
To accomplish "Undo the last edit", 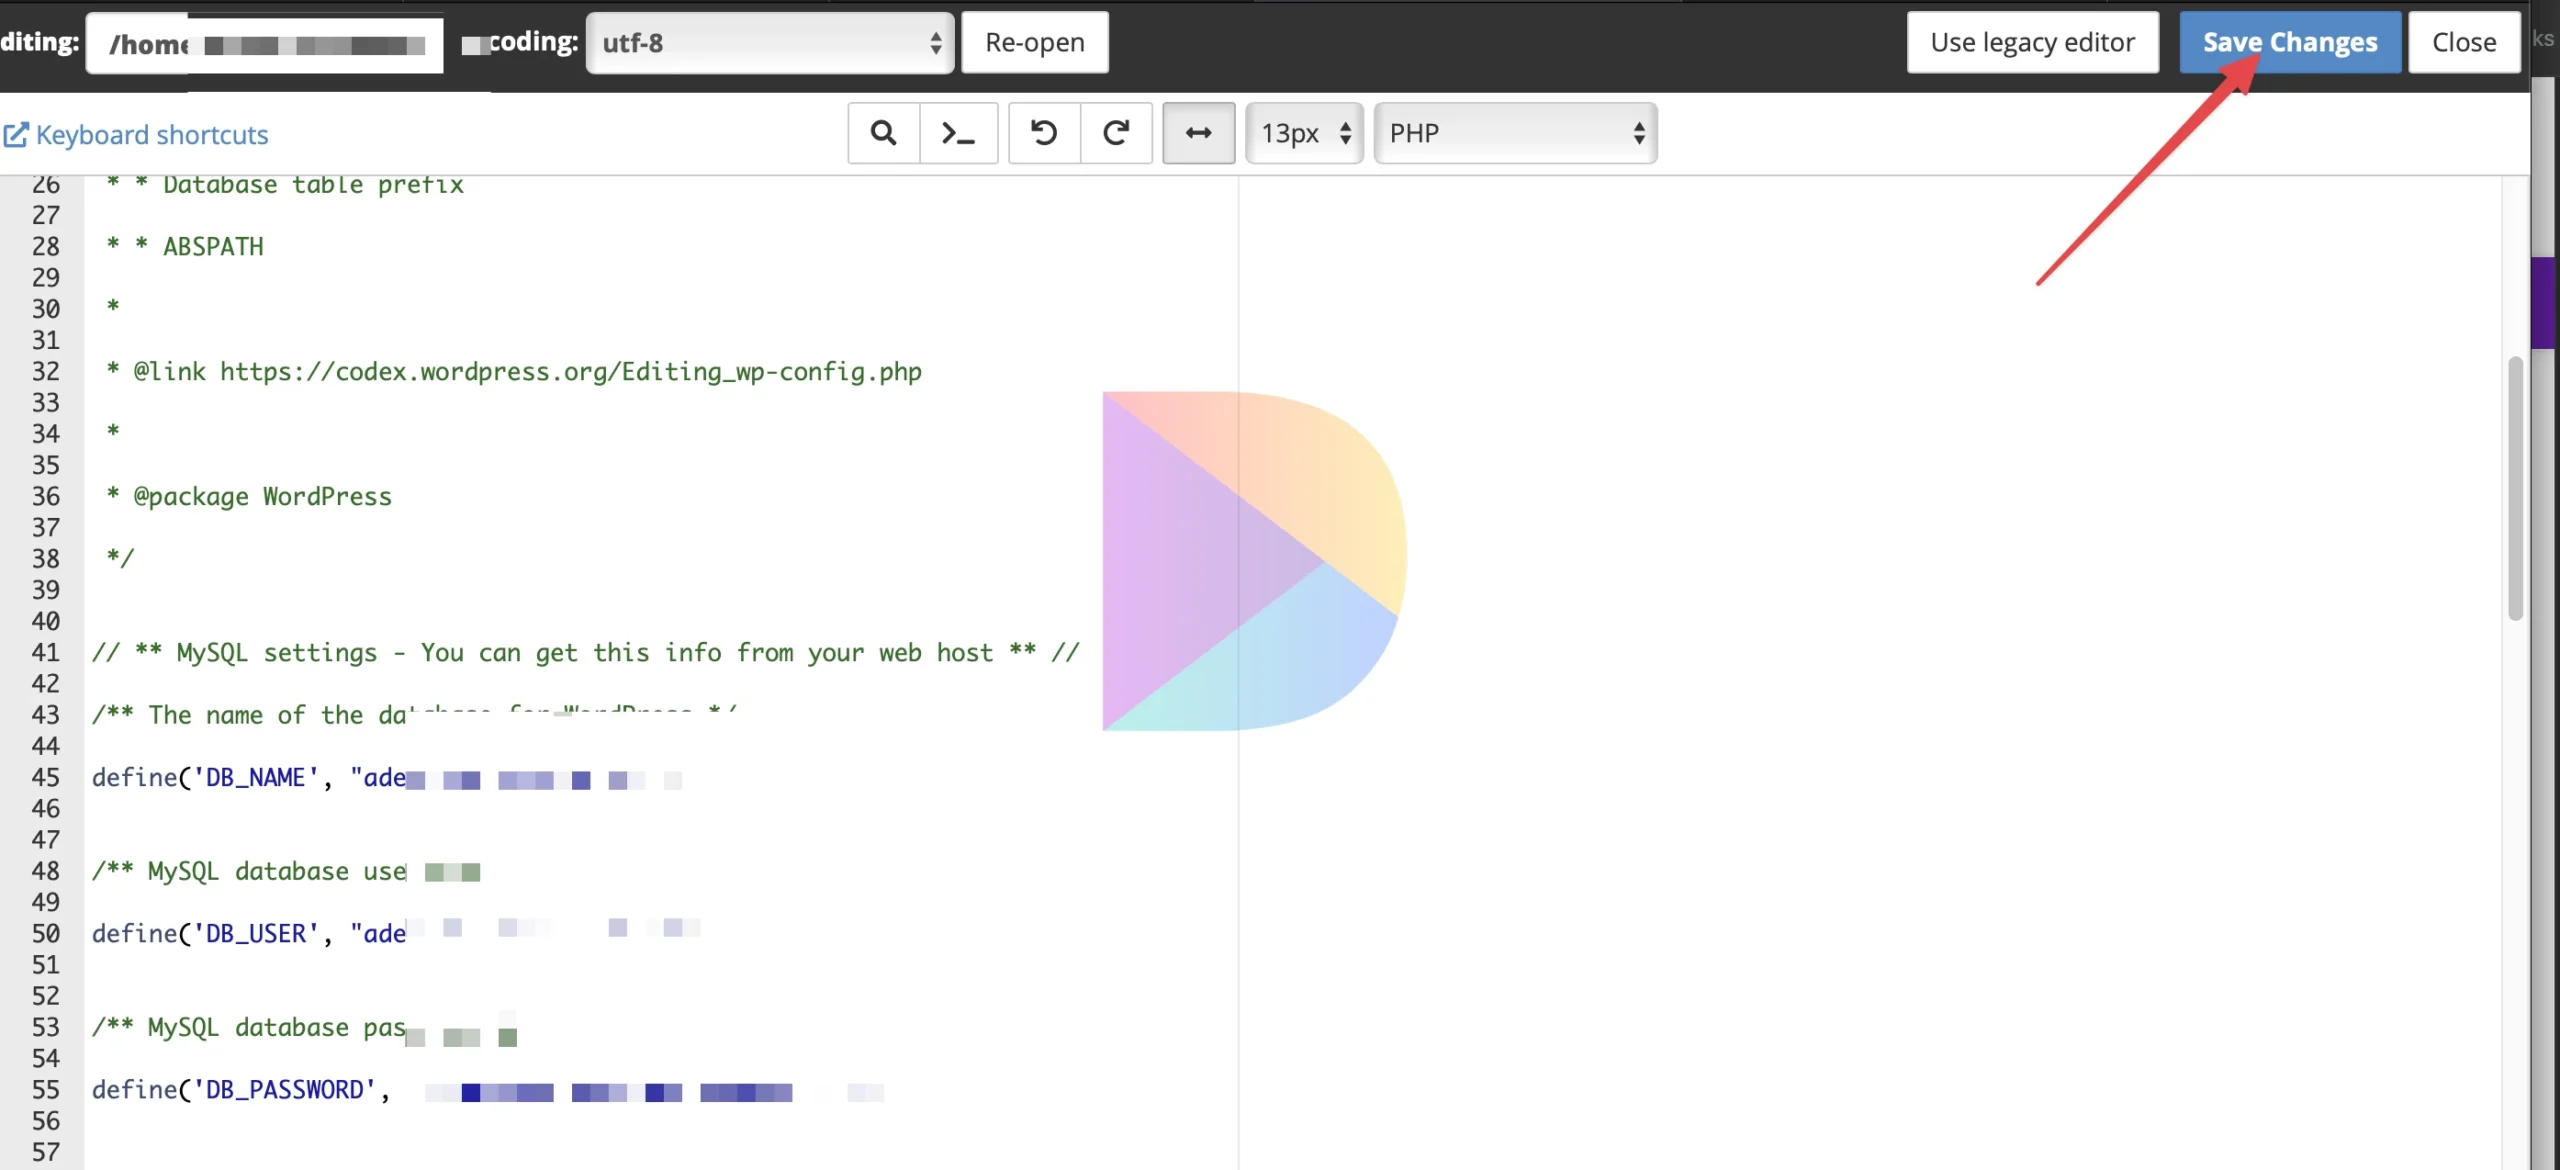I will tap(1044, 133).
